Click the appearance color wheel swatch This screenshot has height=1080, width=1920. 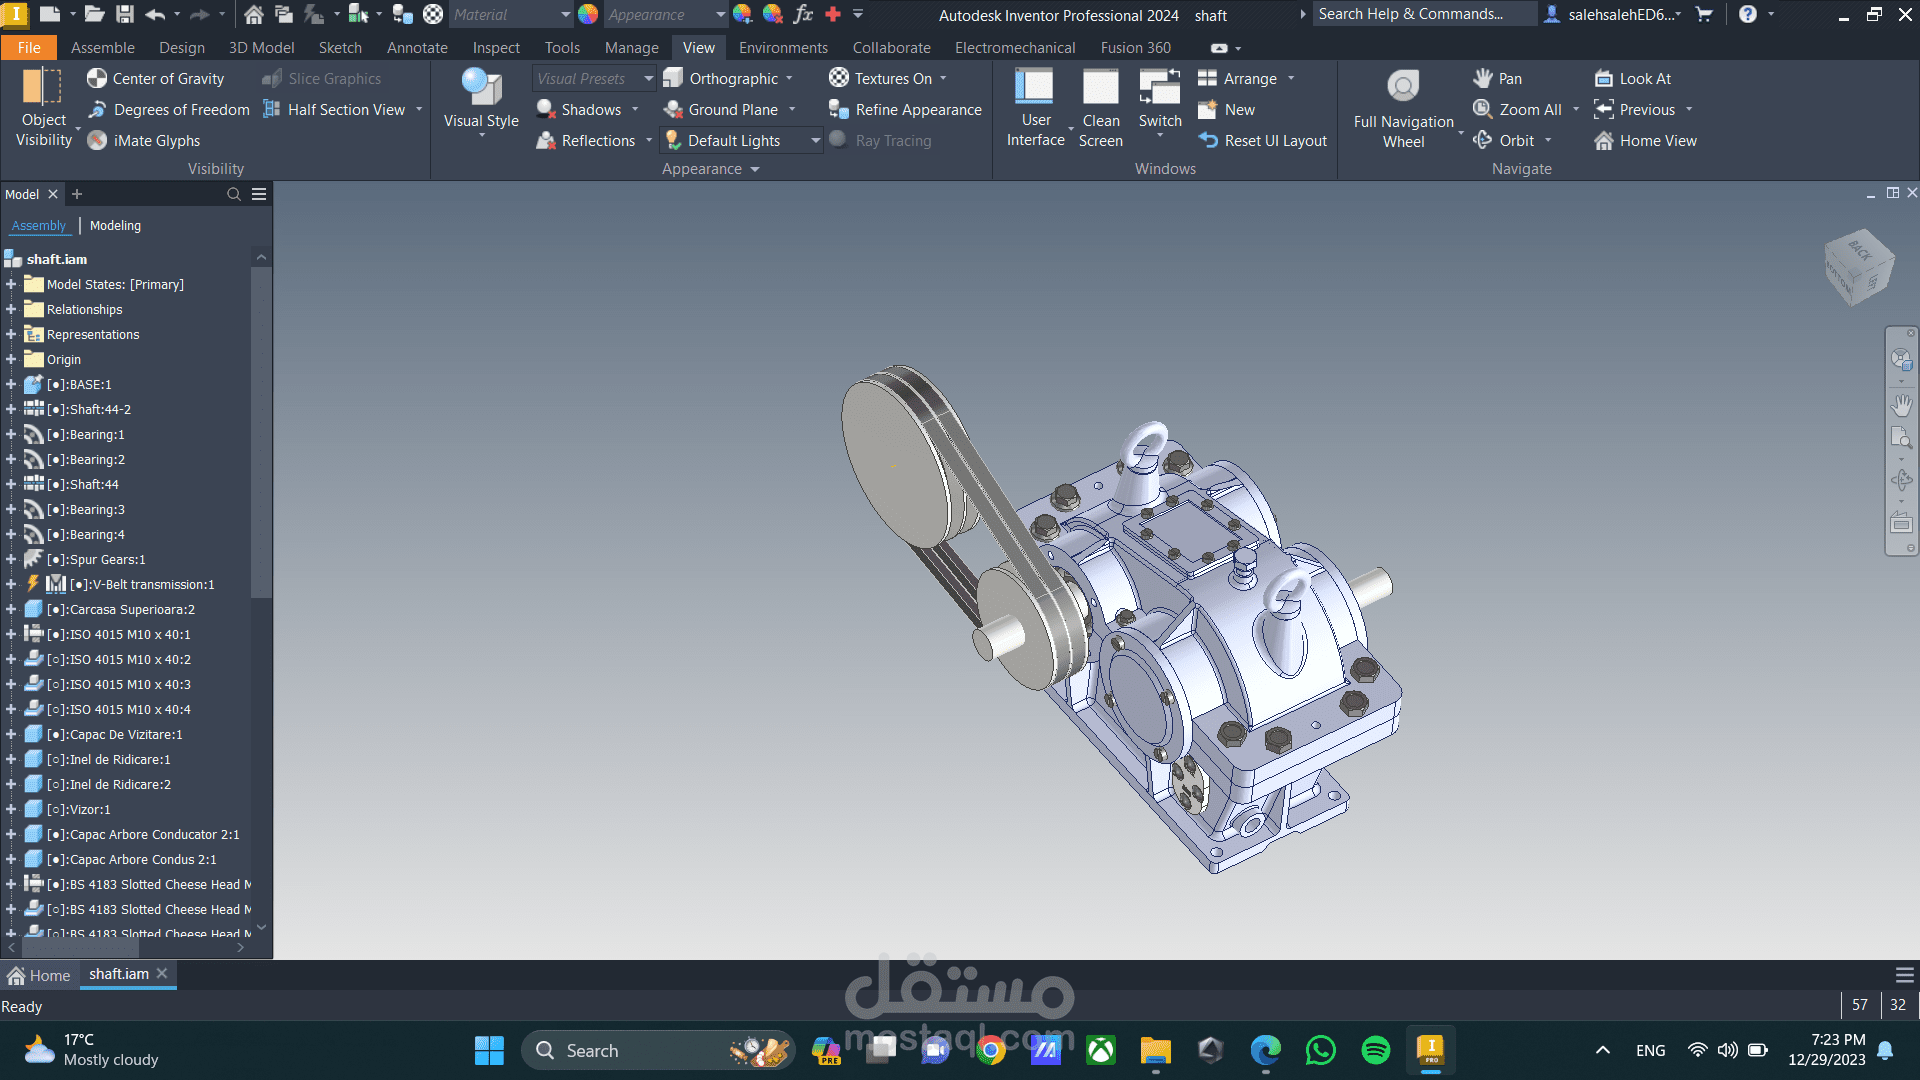[588, 14]
